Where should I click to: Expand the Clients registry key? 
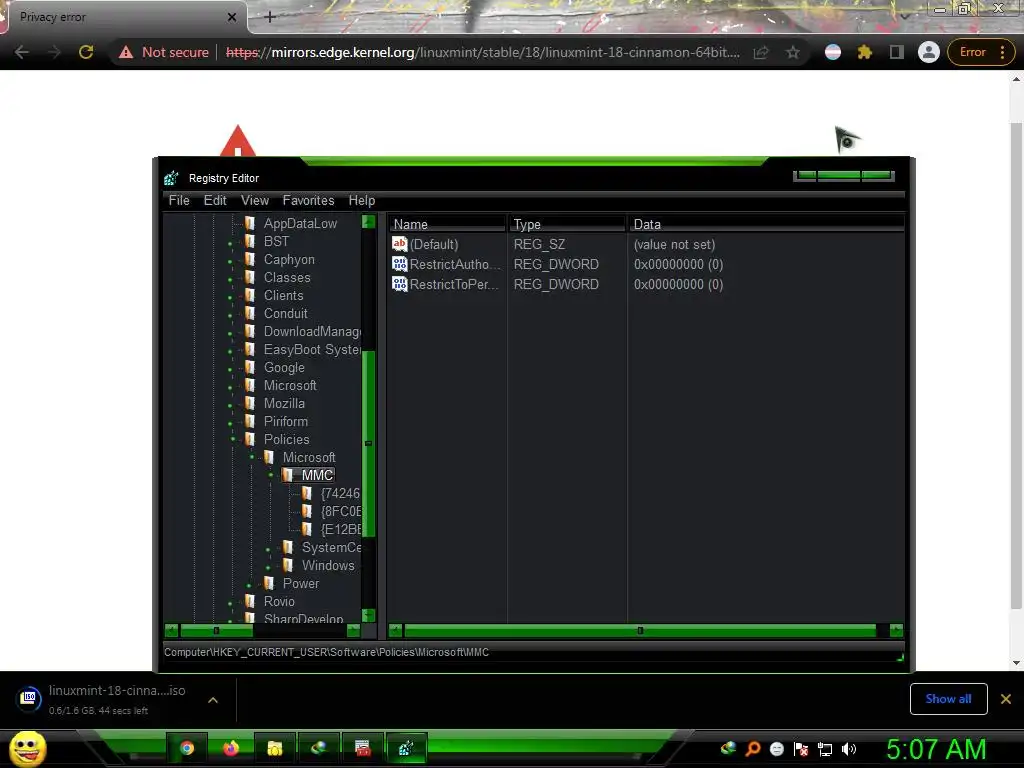(230, 297)
